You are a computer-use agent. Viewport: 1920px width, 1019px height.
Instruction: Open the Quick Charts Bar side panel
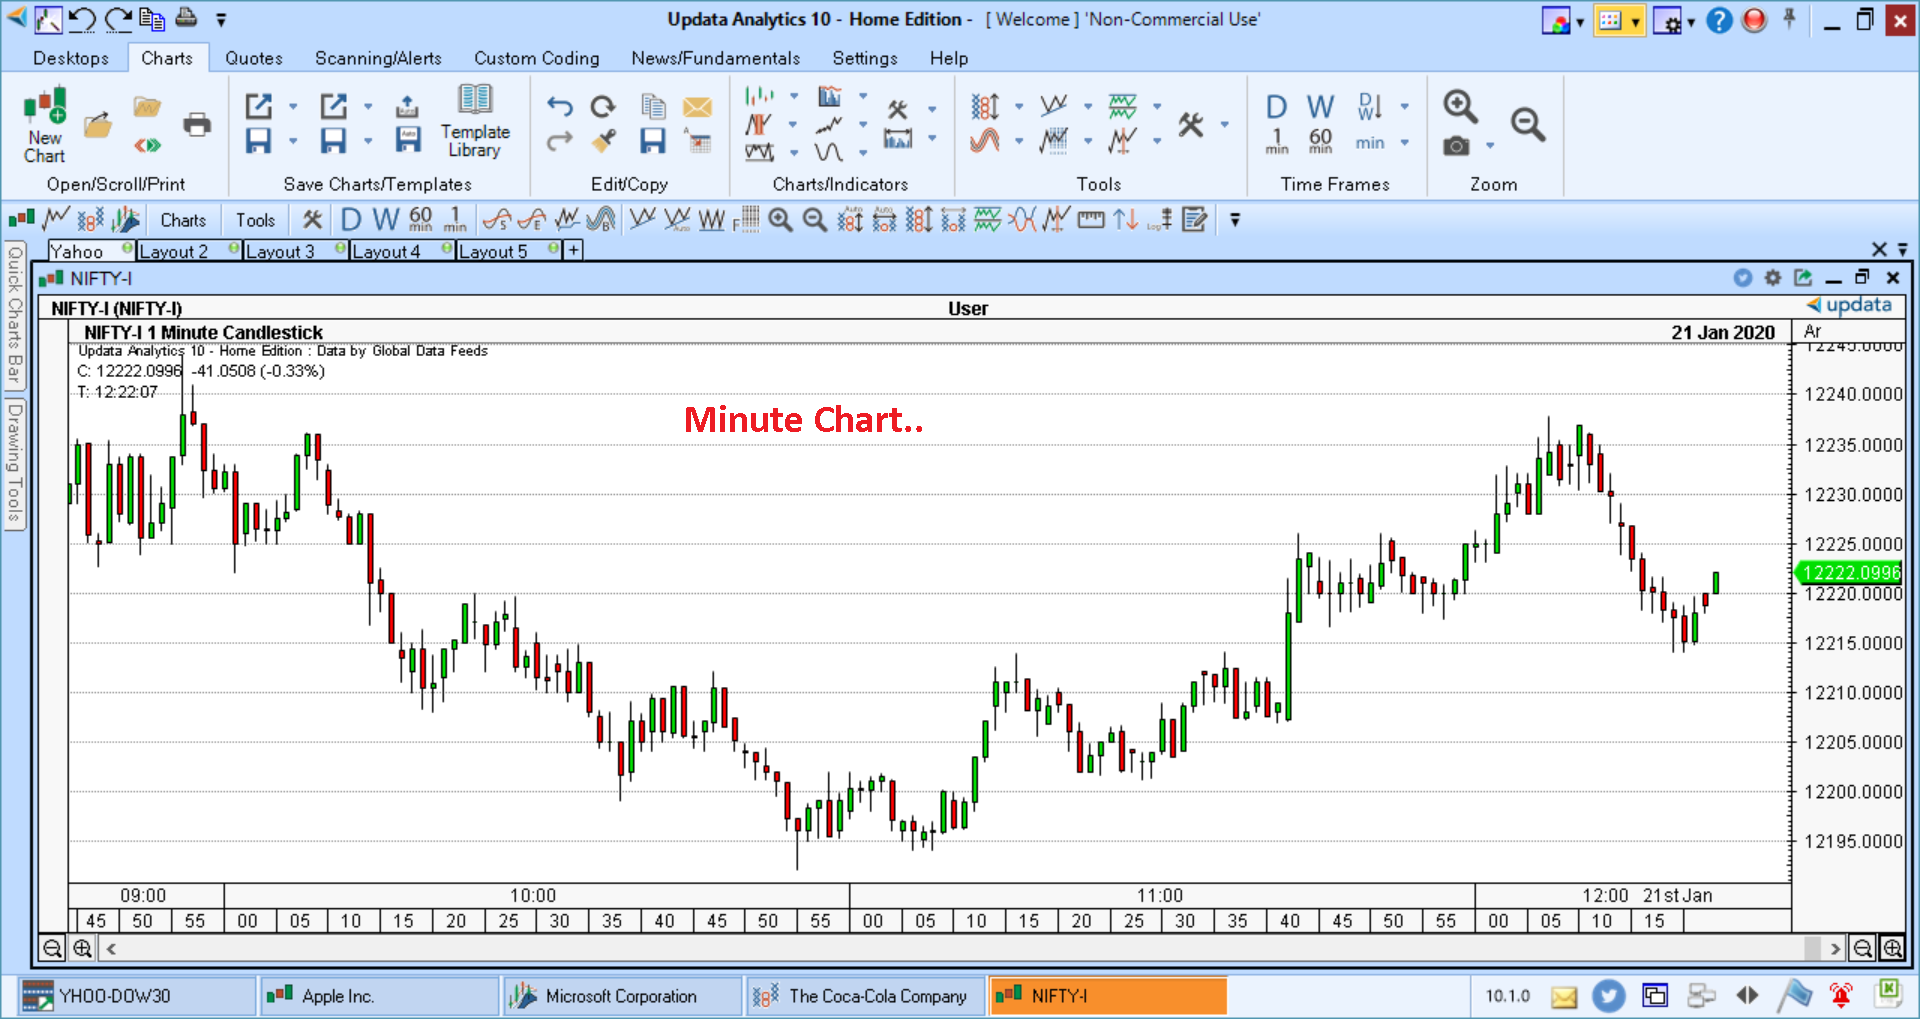click(14, 316)
